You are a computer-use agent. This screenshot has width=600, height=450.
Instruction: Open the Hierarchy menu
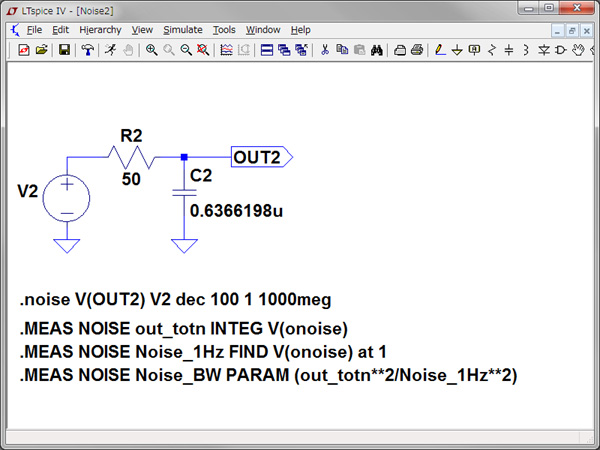pos(100,30)
